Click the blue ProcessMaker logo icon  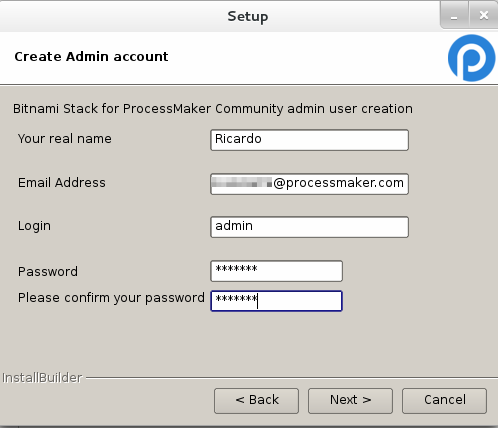point(471,58)
